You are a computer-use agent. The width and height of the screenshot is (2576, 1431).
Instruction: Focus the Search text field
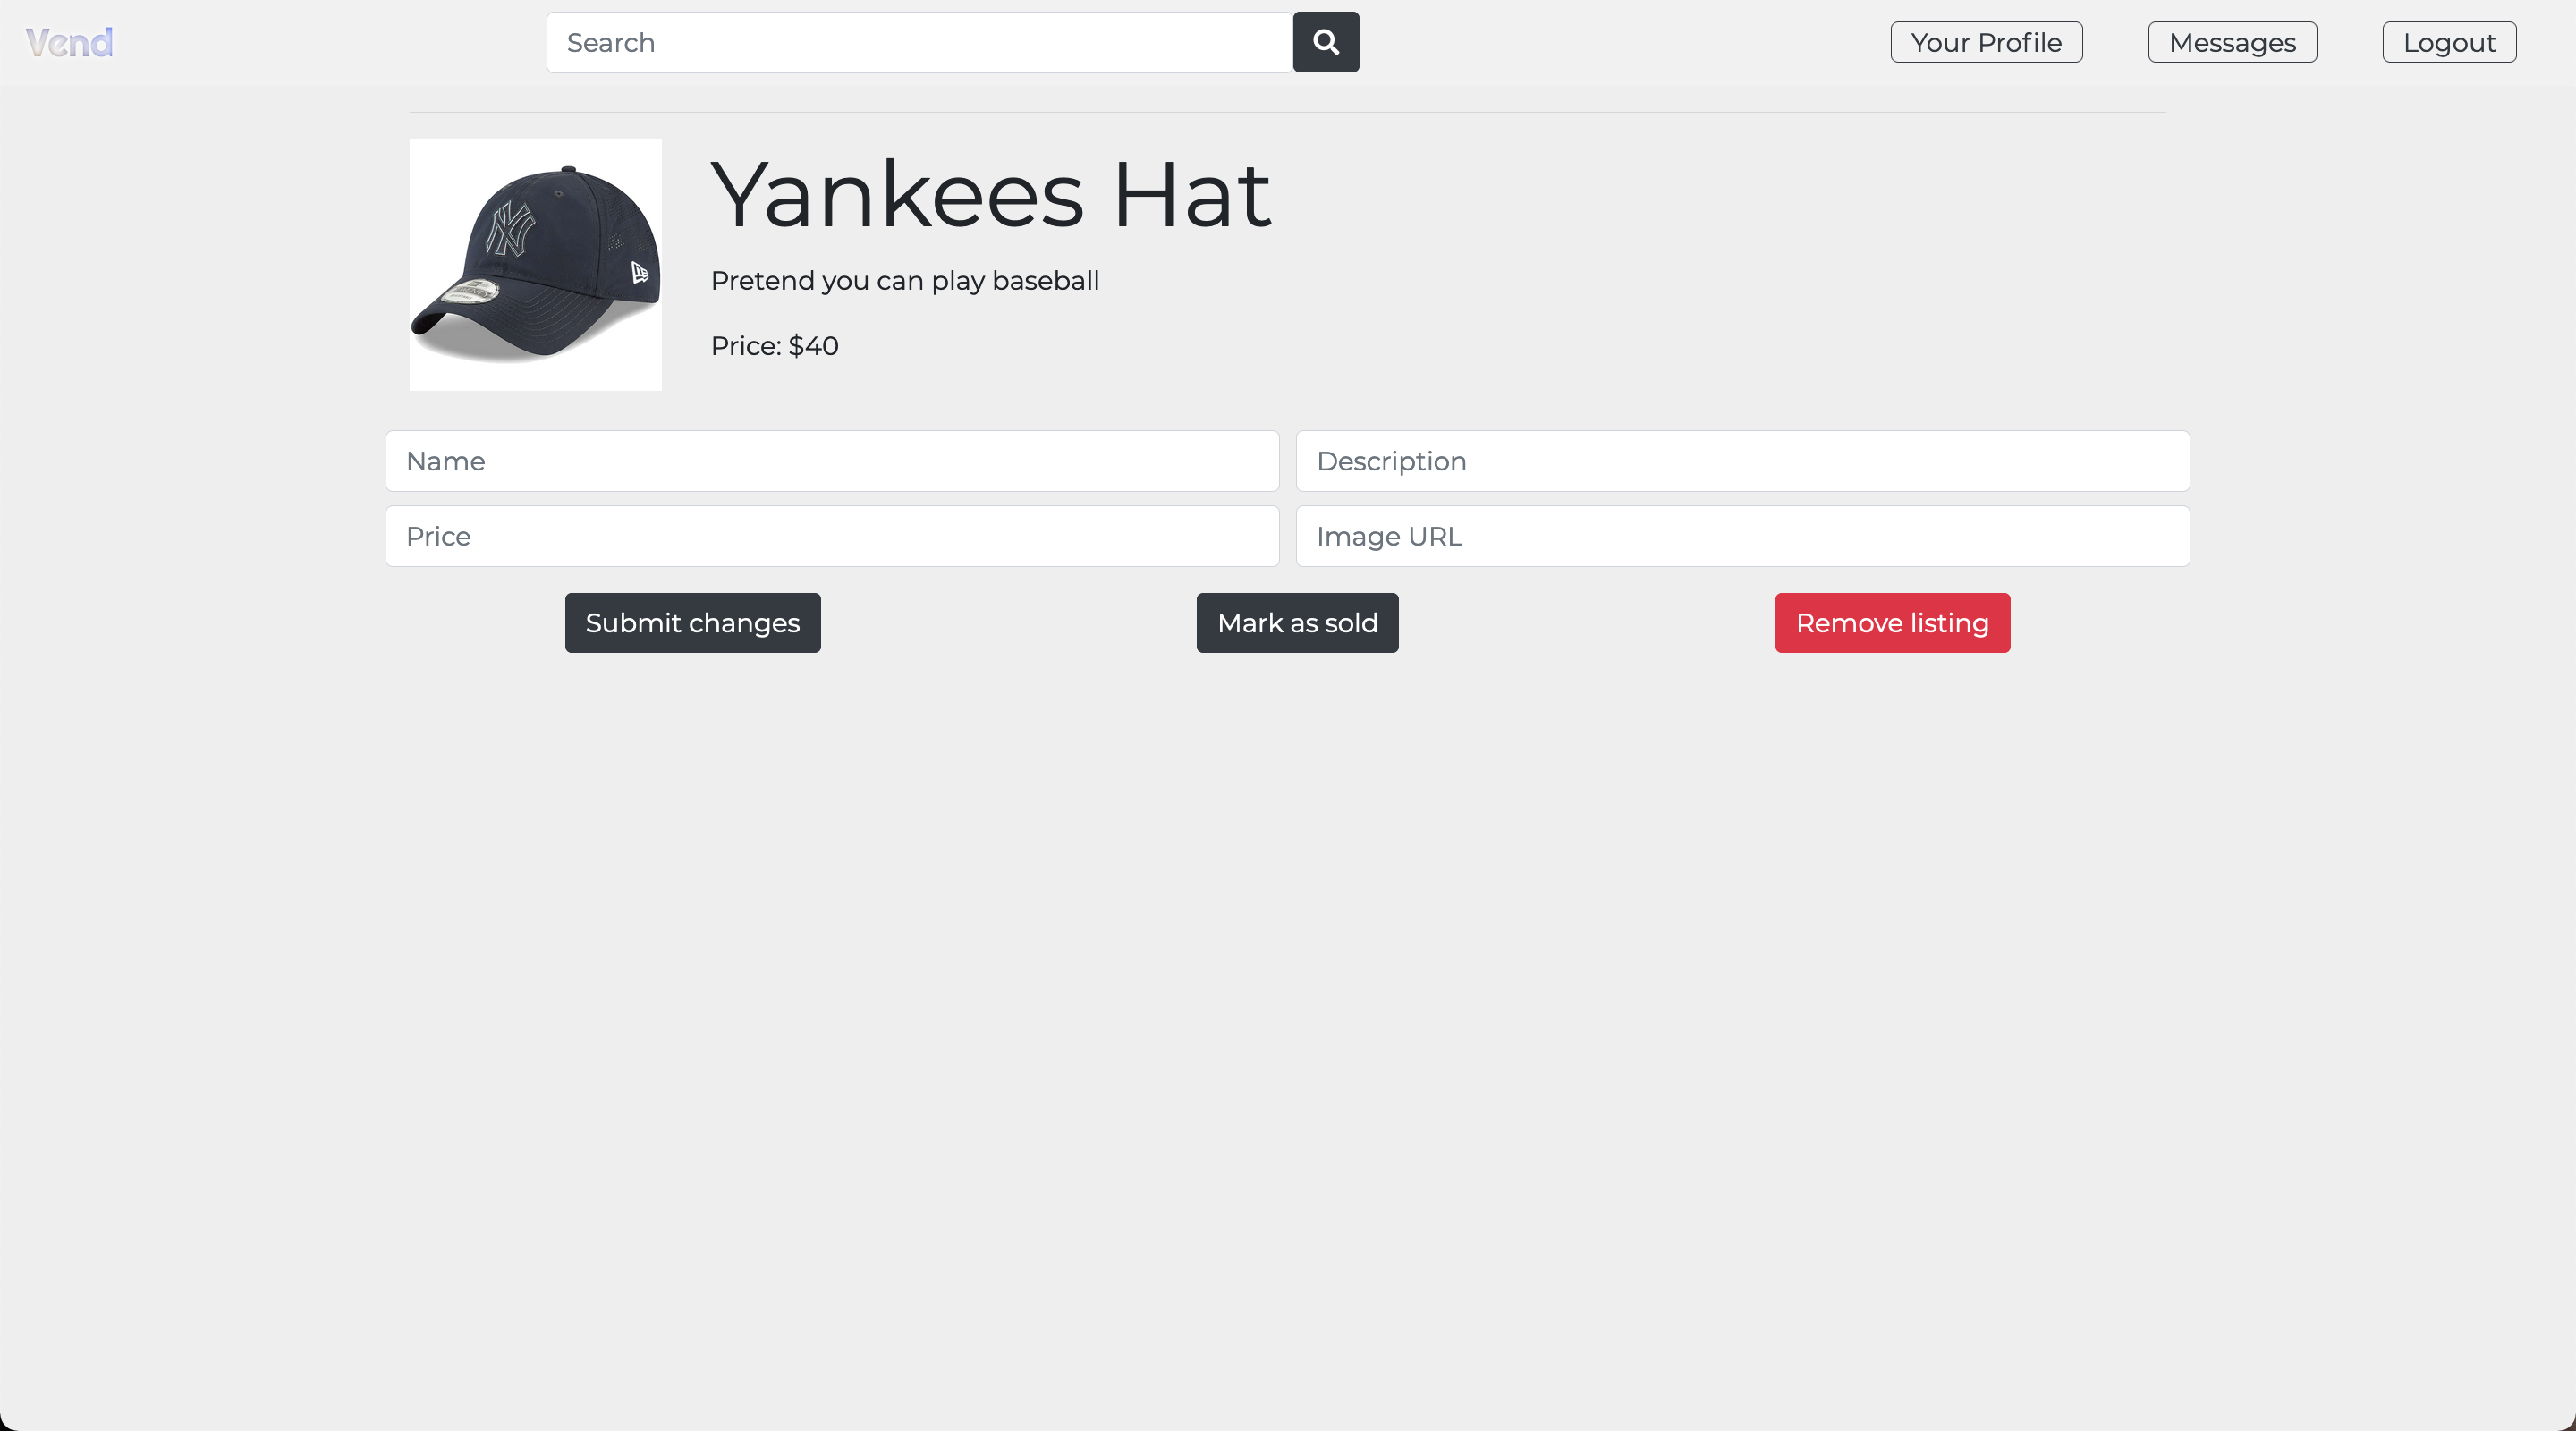point(918,42)
